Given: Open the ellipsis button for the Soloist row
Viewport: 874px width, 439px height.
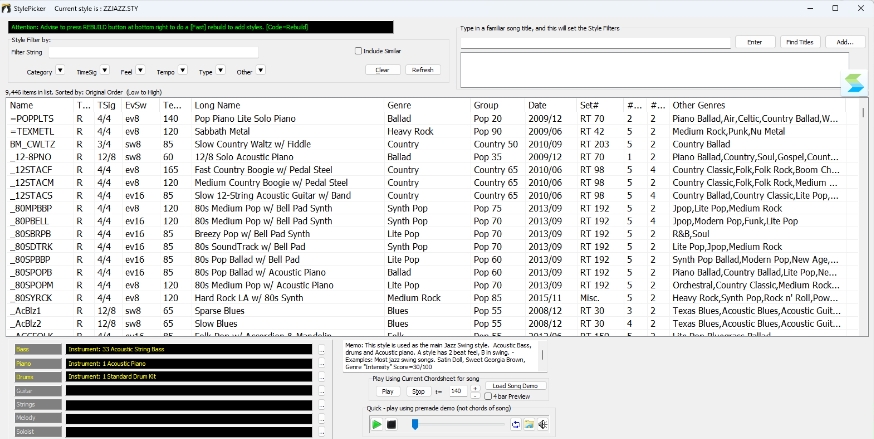Looking at the screenshot, I should tap(322, 432).
